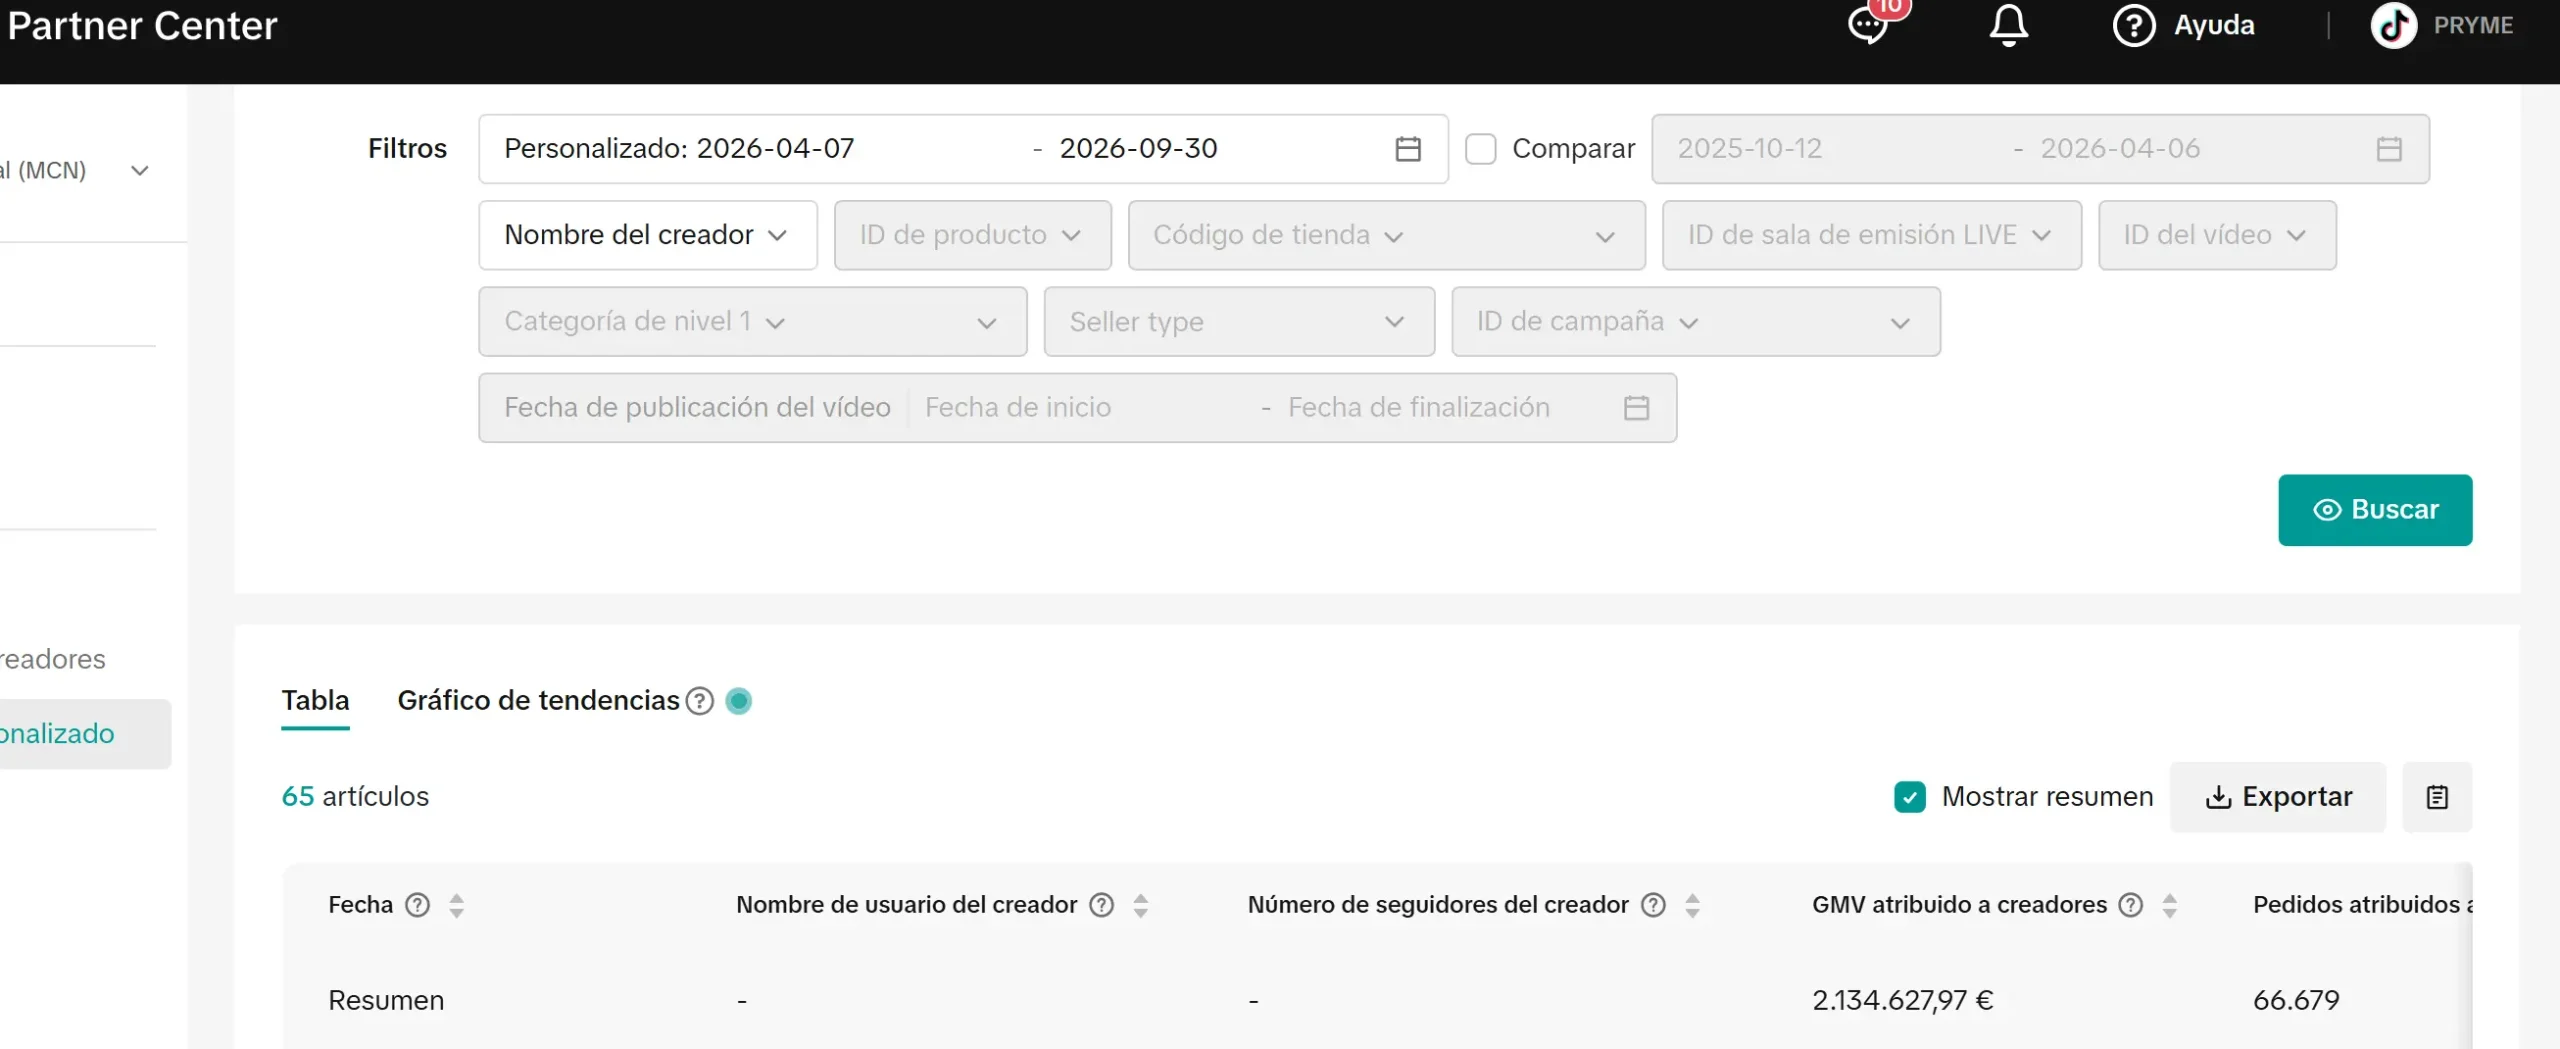2560x1049 pixels.
Task: Open the Seller type dropdown
Action: click(x=1239, y=322)
